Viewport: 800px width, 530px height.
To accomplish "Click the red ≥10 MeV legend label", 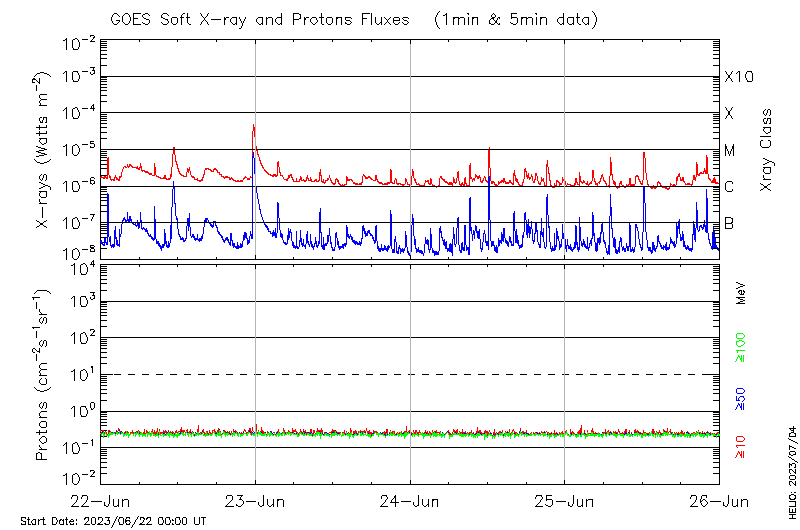I will pos(741,447).
